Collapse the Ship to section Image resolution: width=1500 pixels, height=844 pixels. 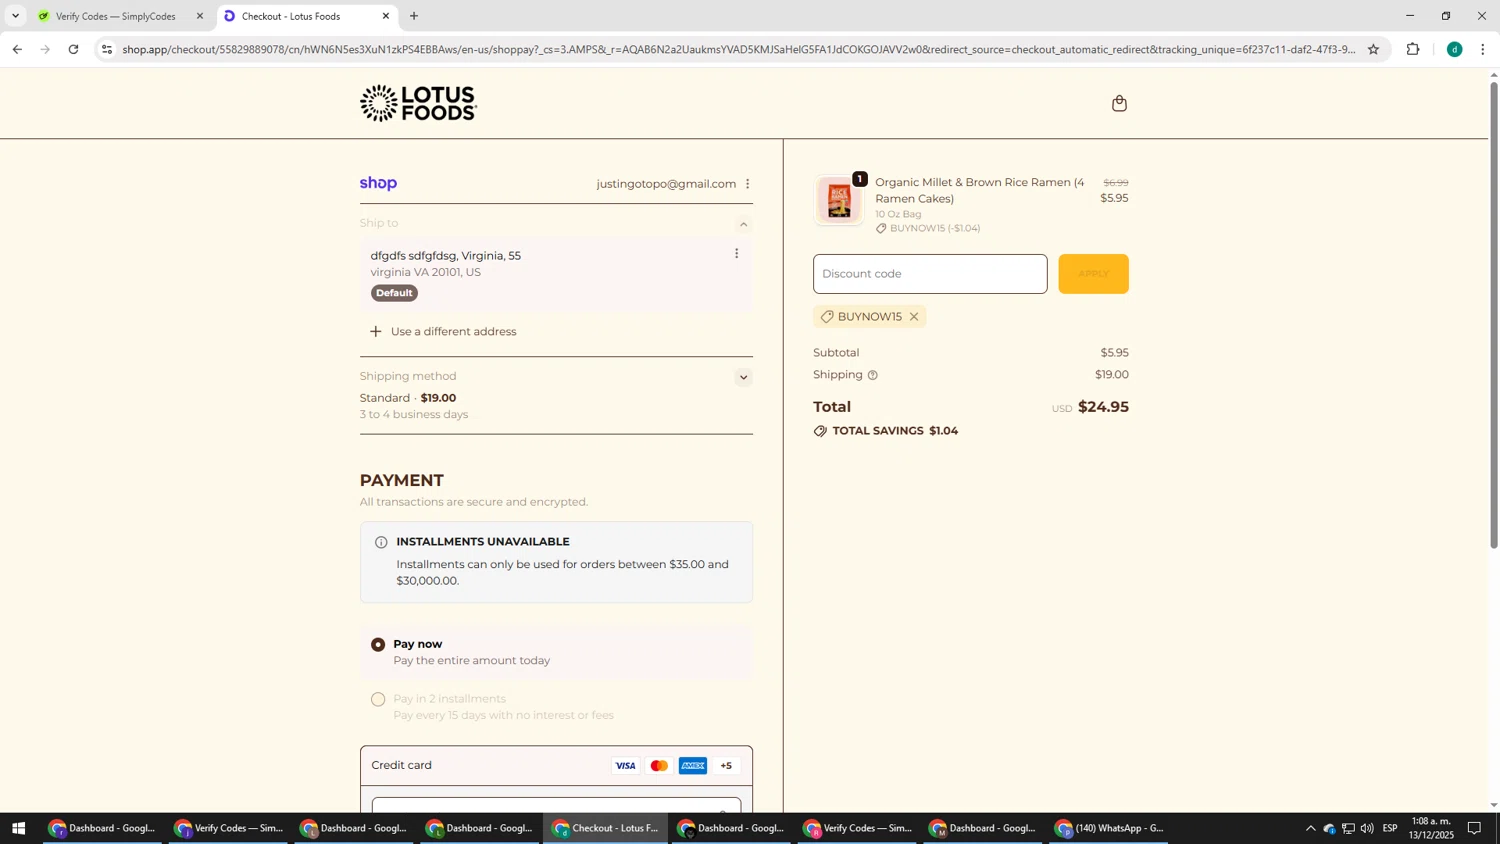(743, 224)
